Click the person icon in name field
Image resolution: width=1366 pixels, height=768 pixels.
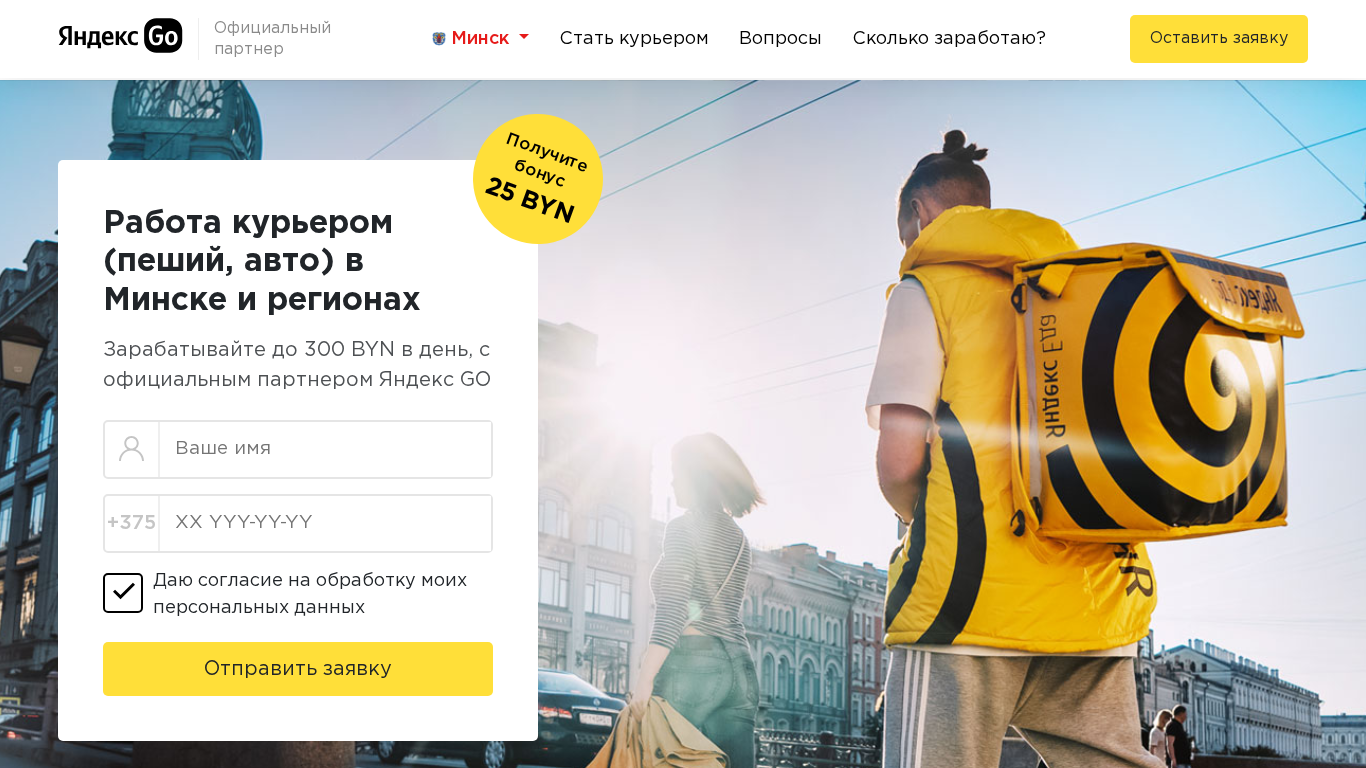pos(132,449)
